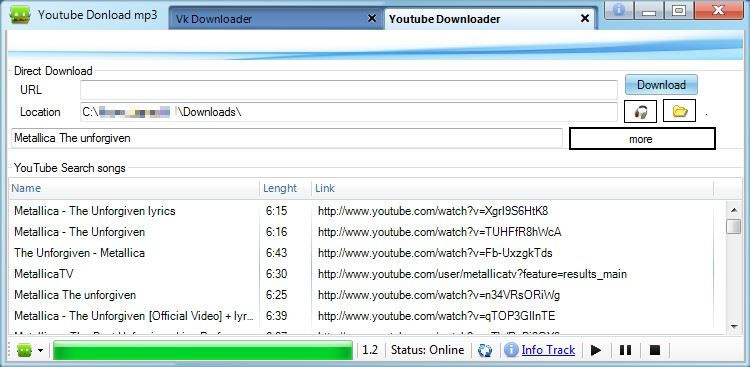The width and height of the screenshot is (750, 367).
Task: Click the metallicatv user link cell
Action: pos(472,274)
